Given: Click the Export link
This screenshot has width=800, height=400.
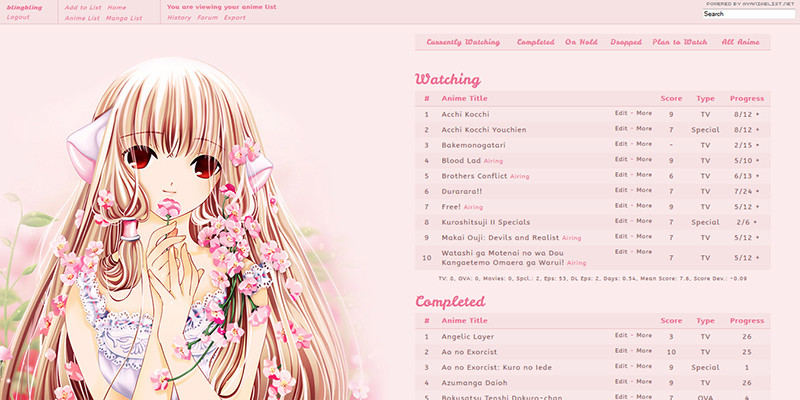Looking at the screenshot, I should (x=235, y=18).
